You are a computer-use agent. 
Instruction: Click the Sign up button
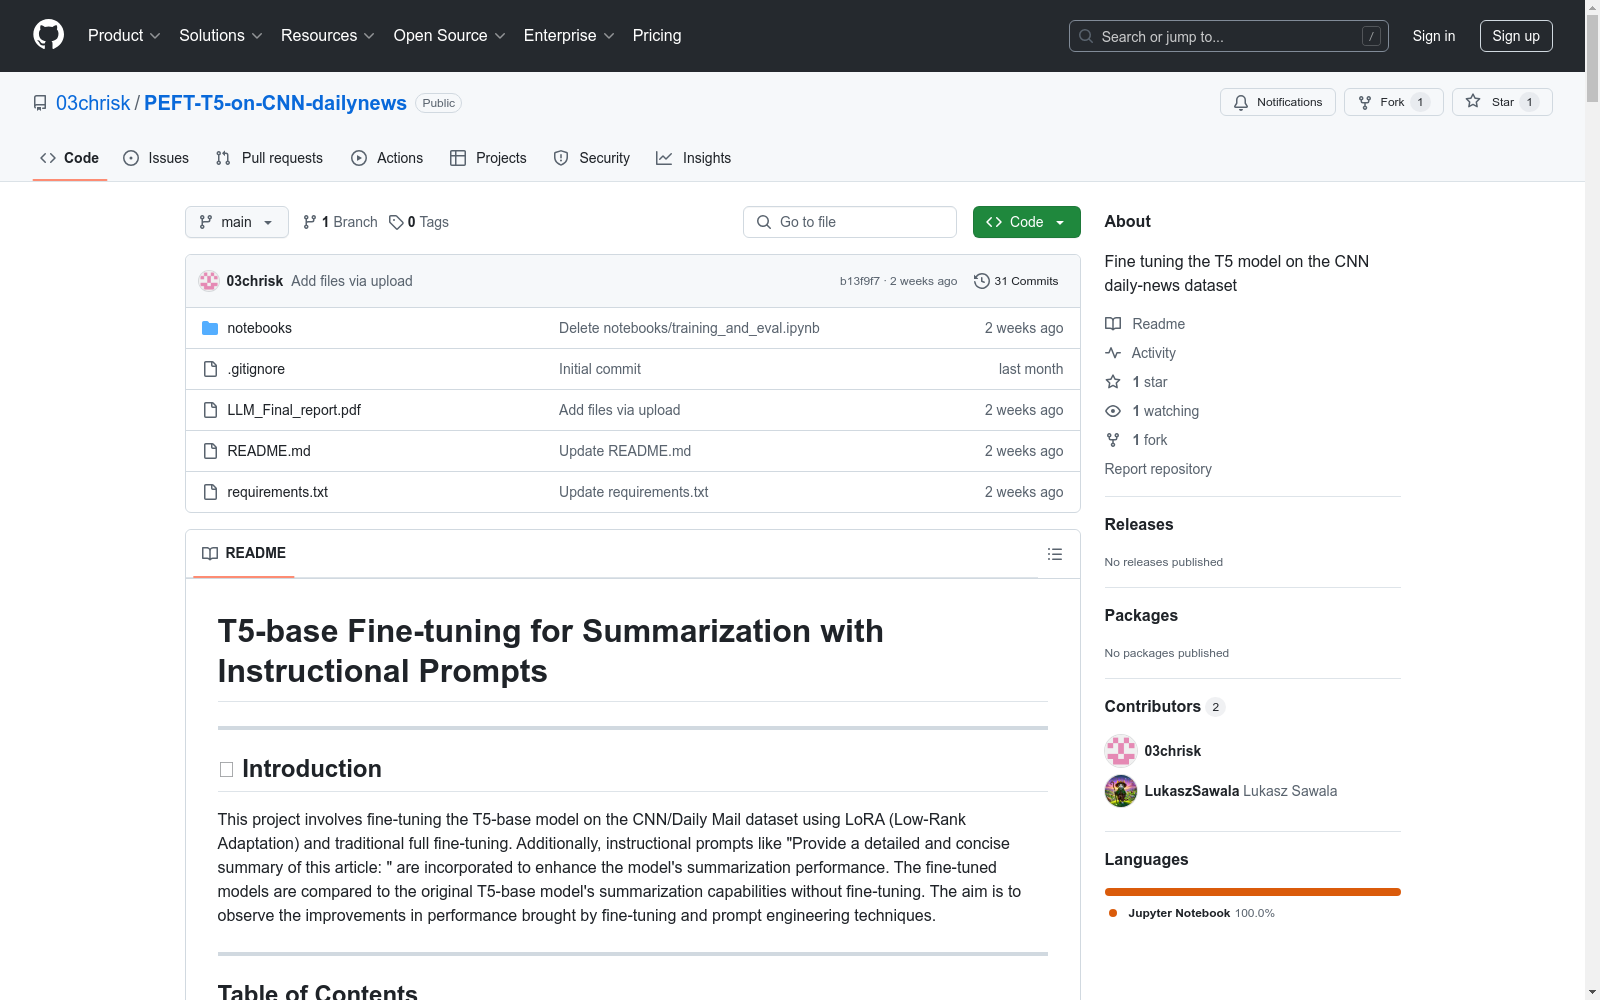coord(1515,36)
